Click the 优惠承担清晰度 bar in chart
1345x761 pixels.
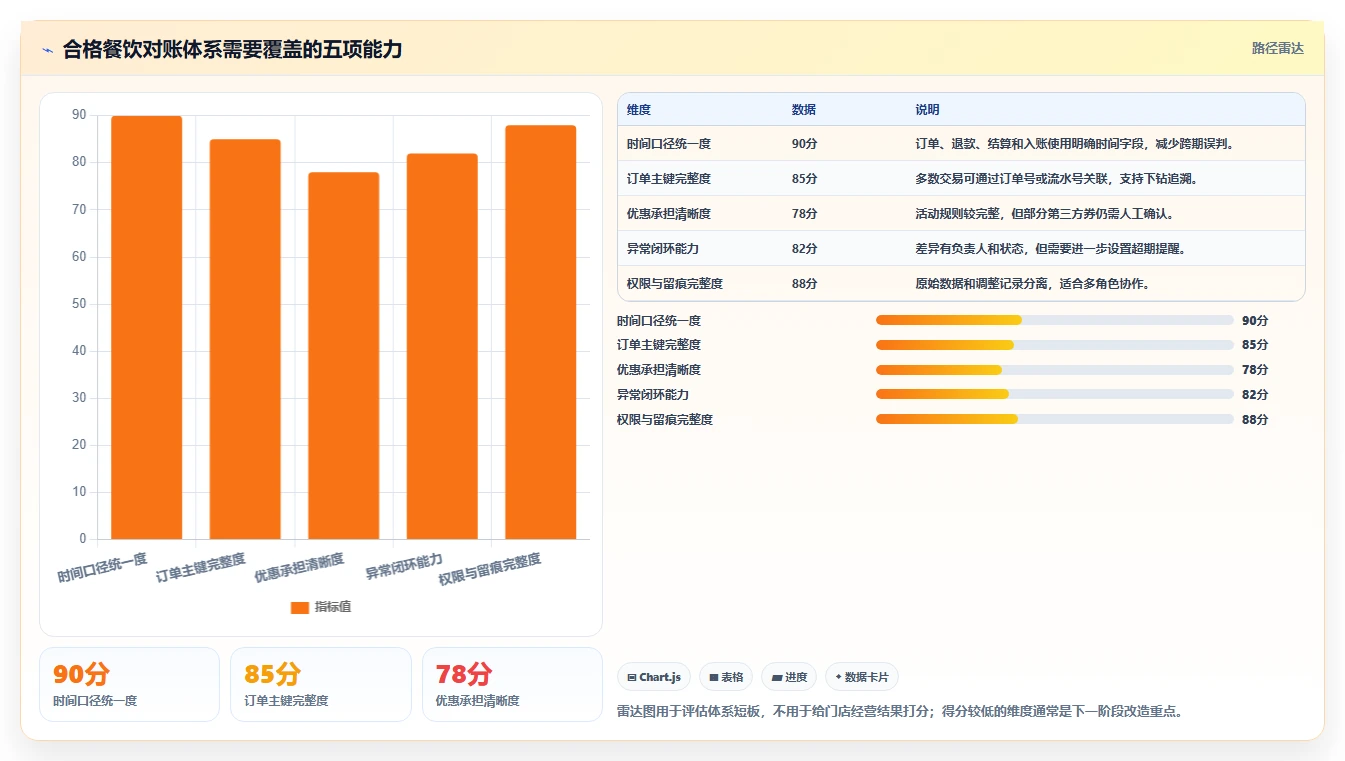click(x=343, y=355)
